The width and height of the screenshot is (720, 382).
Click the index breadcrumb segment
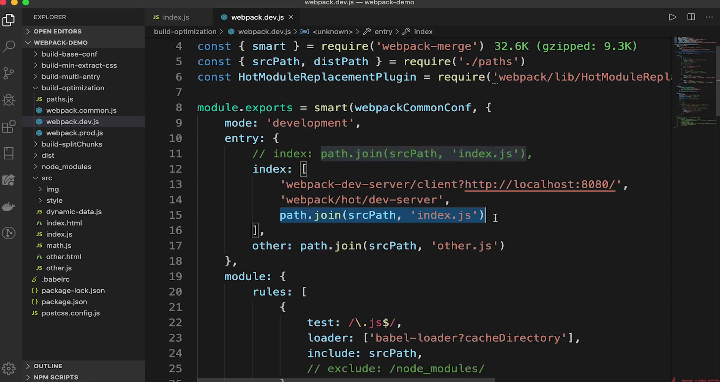click(423, 32)
